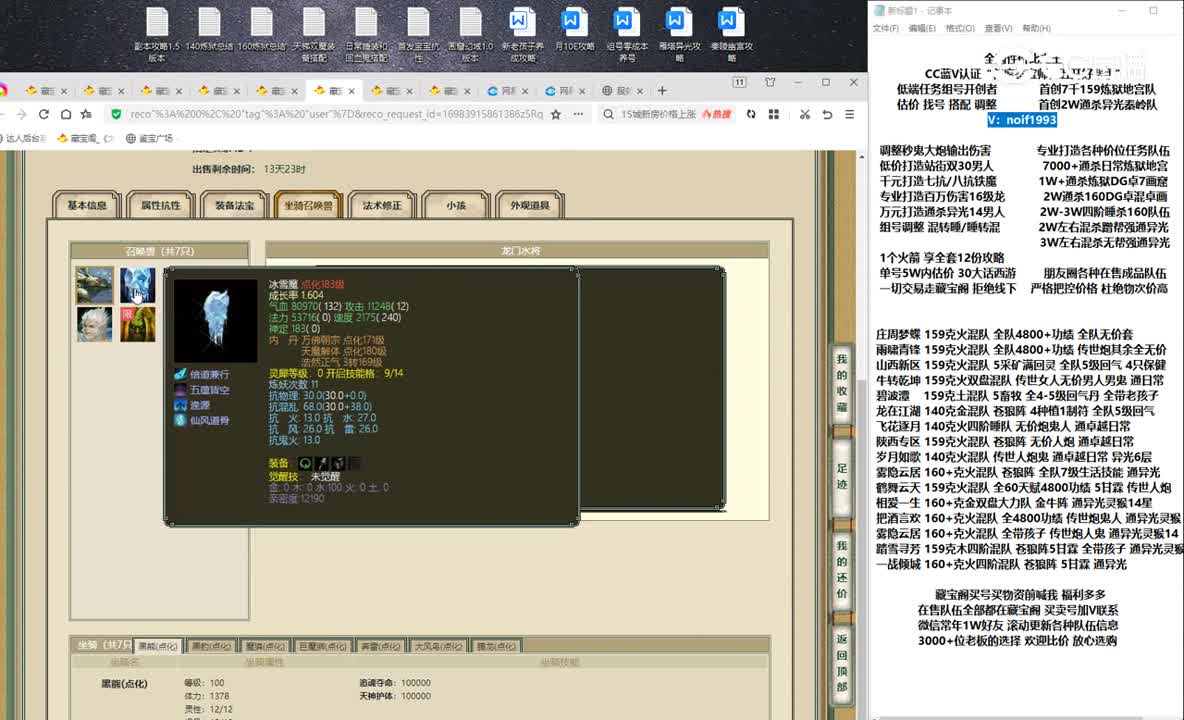Select the ice crystal summon beast thumbnail
Screen dimensions: 1184x720
(137, 285)
